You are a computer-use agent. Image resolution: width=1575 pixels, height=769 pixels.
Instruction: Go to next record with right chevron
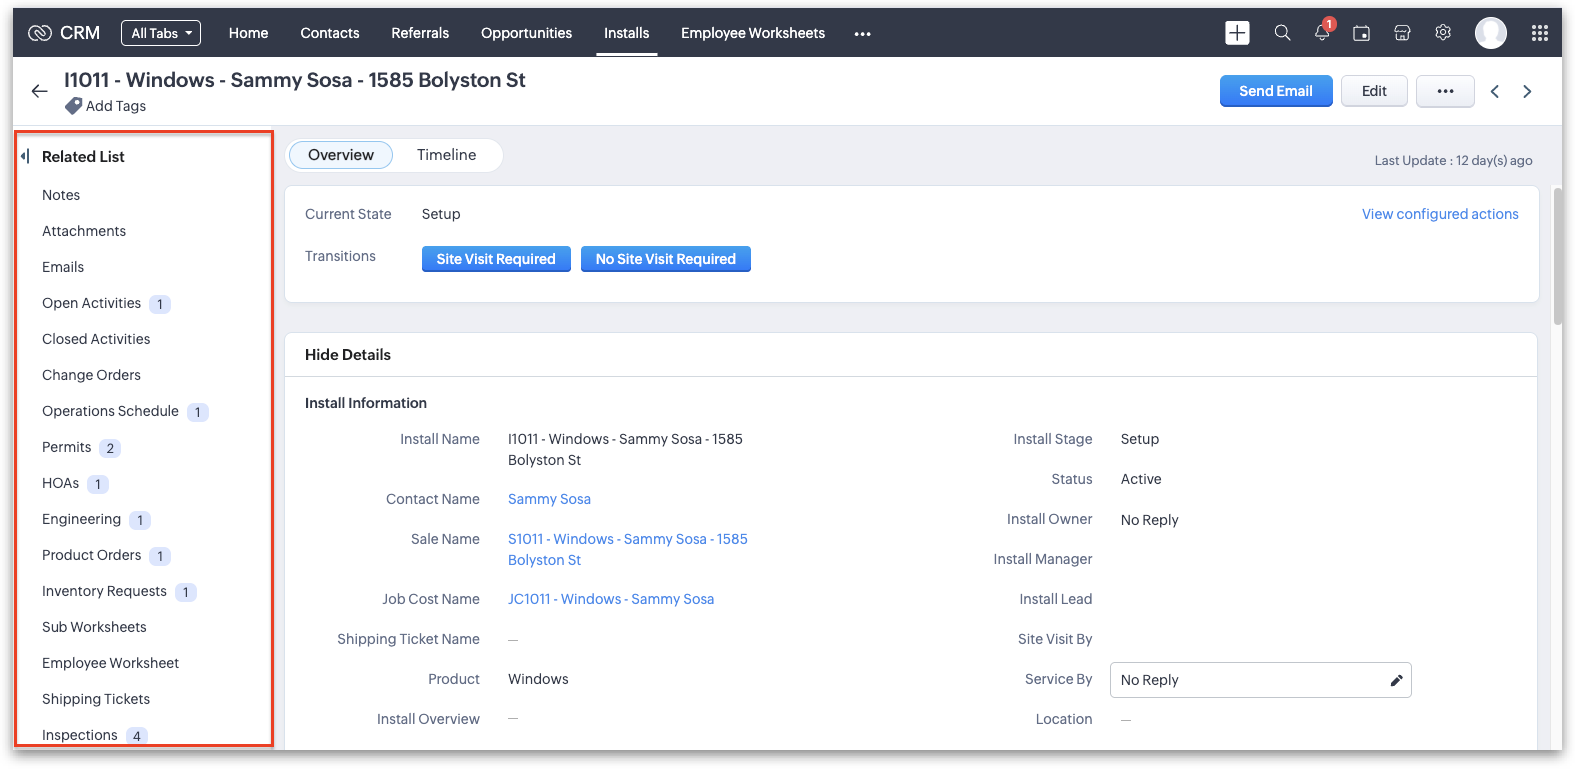[1527, 91]
